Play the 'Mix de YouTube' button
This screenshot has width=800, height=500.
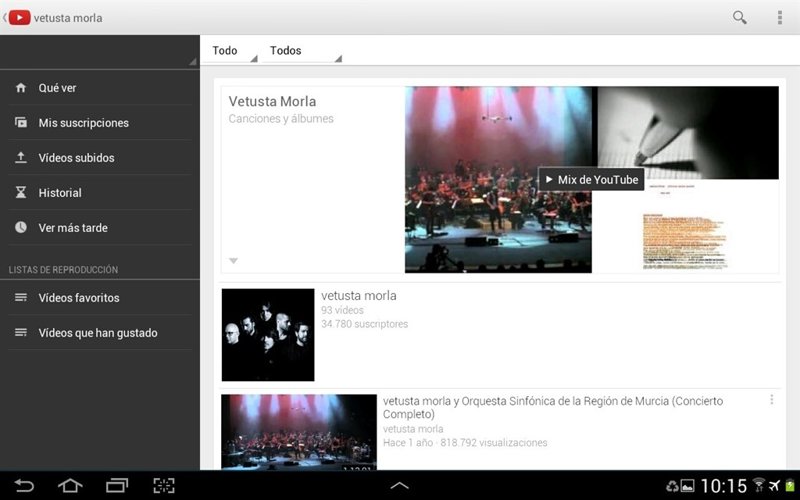point(591,180)
